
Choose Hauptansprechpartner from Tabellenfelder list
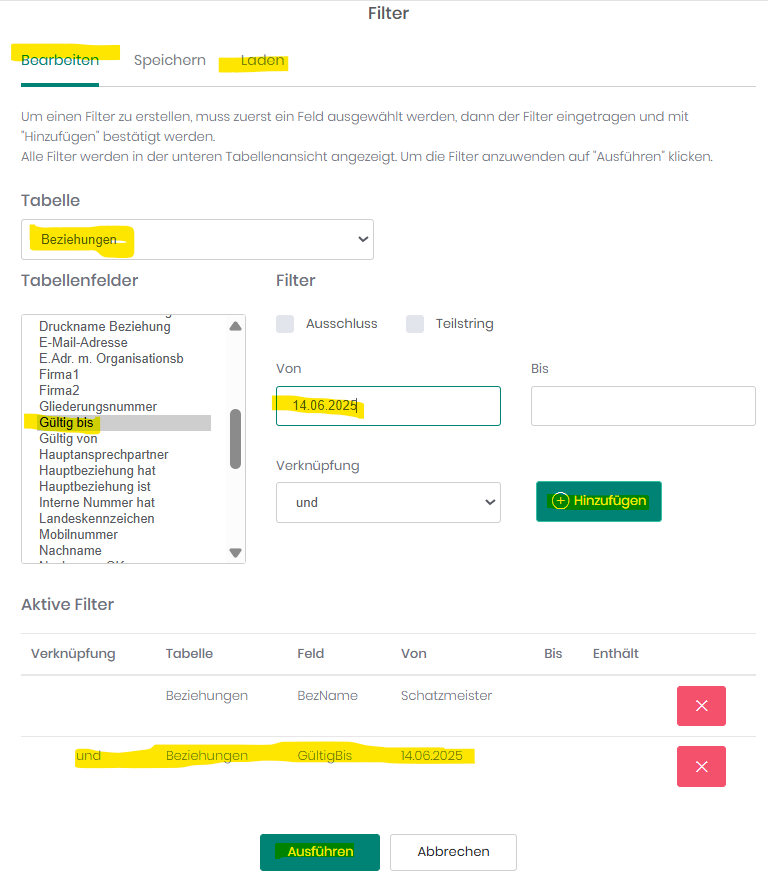click(x=104, y=454)
